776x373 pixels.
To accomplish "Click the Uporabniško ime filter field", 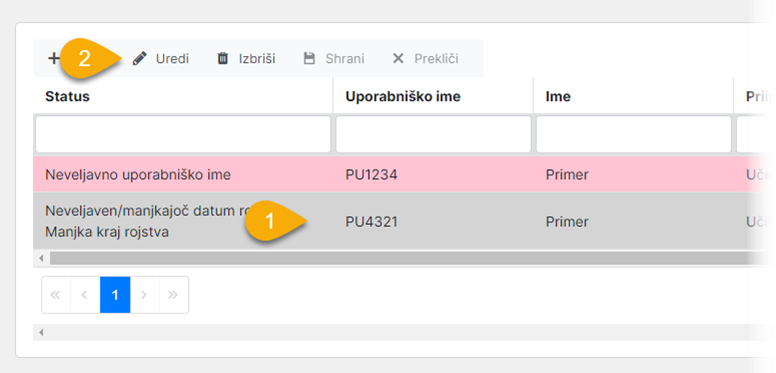I will tap(434, 135).
